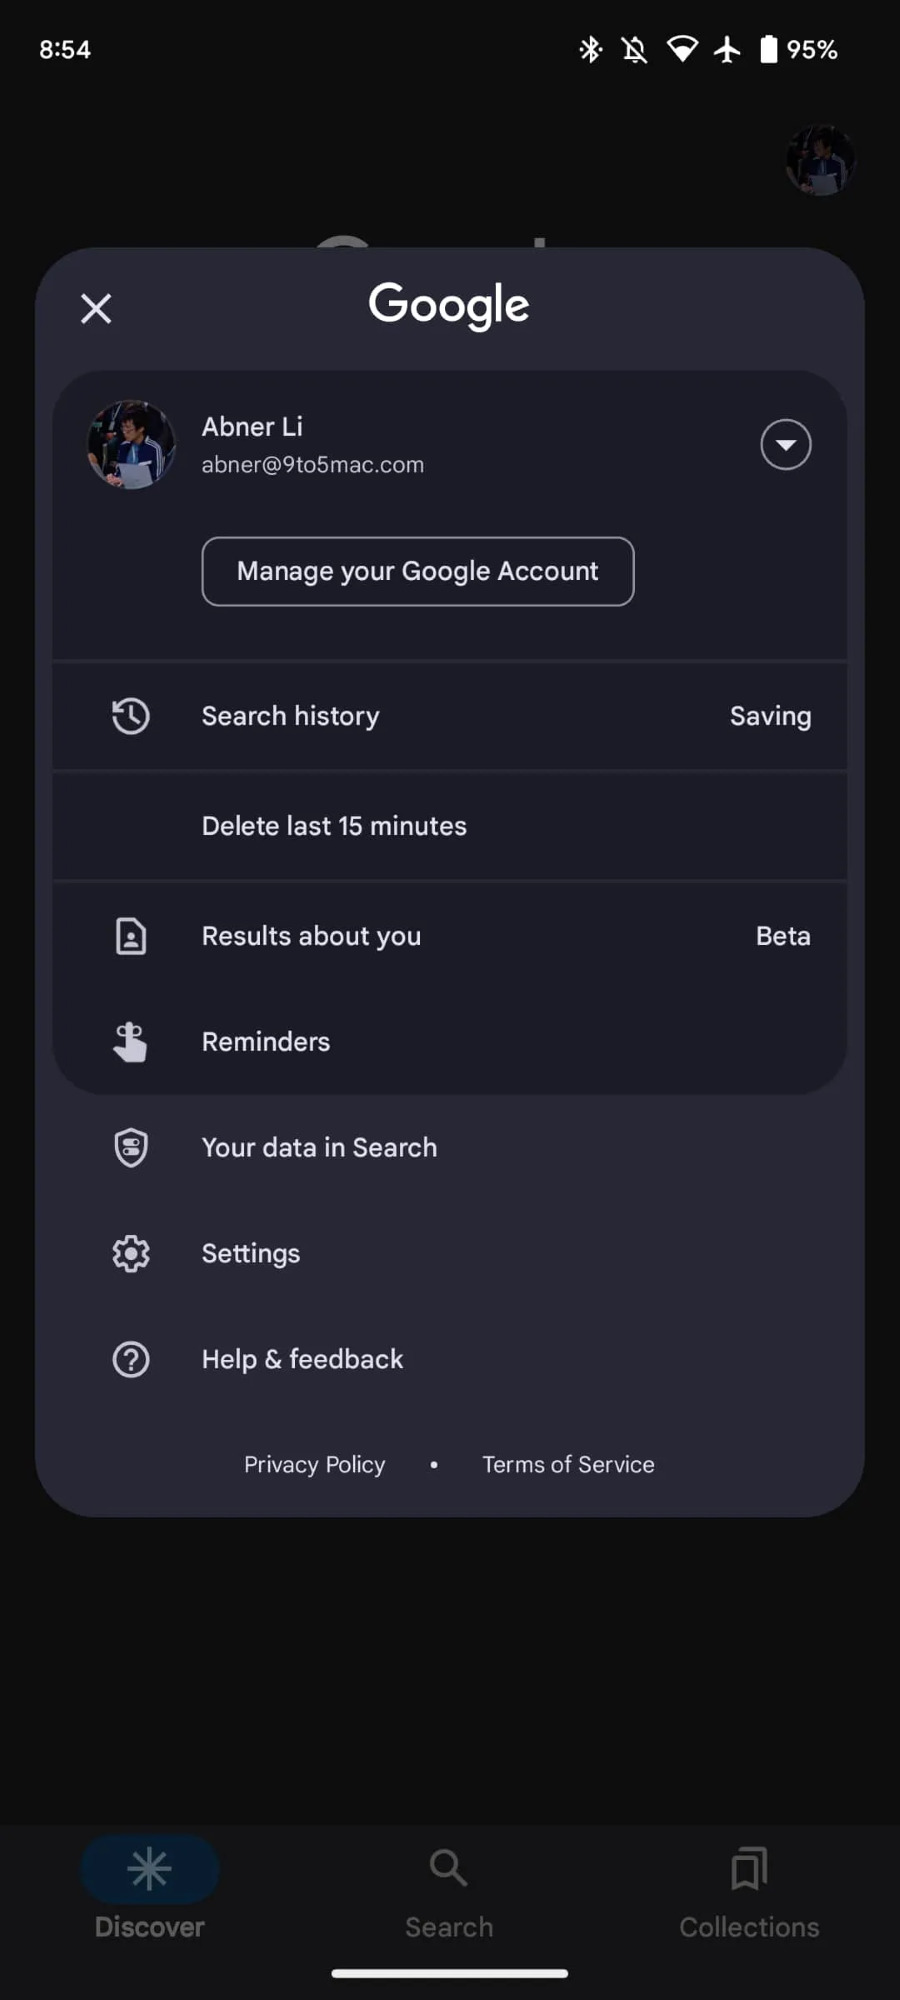
Task: Select the Reminders menu entry text
Action: pyautogui.click(x=266, y=1042)
